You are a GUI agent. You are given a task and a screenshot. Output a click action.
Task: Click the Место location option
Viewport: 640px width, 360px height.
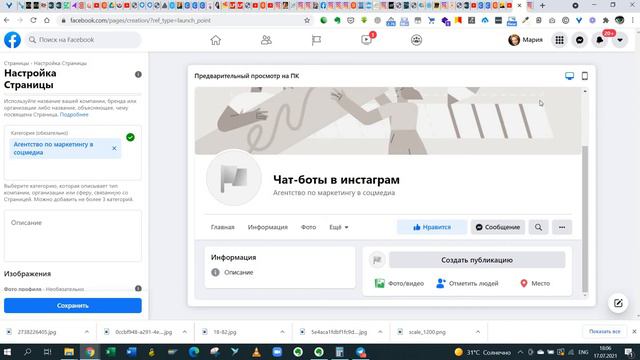tap(535, 283)
